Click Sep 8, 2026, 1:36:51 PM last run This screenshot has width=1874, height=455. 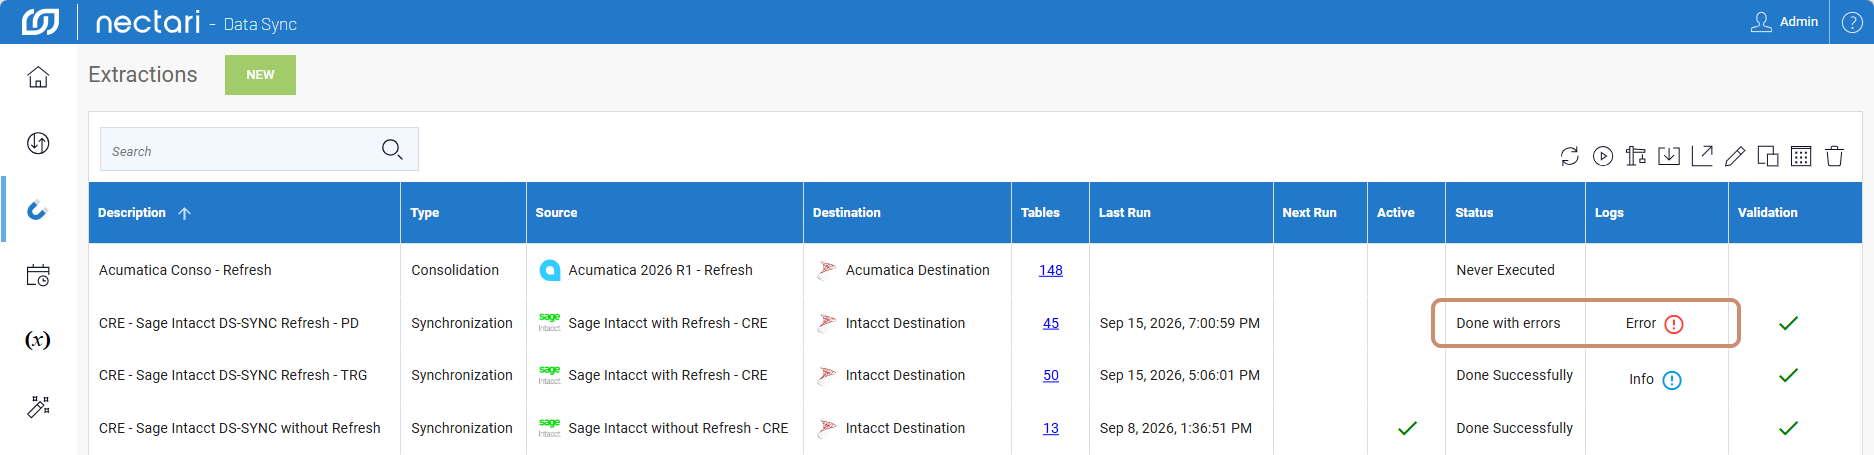tap(1175, 428)
